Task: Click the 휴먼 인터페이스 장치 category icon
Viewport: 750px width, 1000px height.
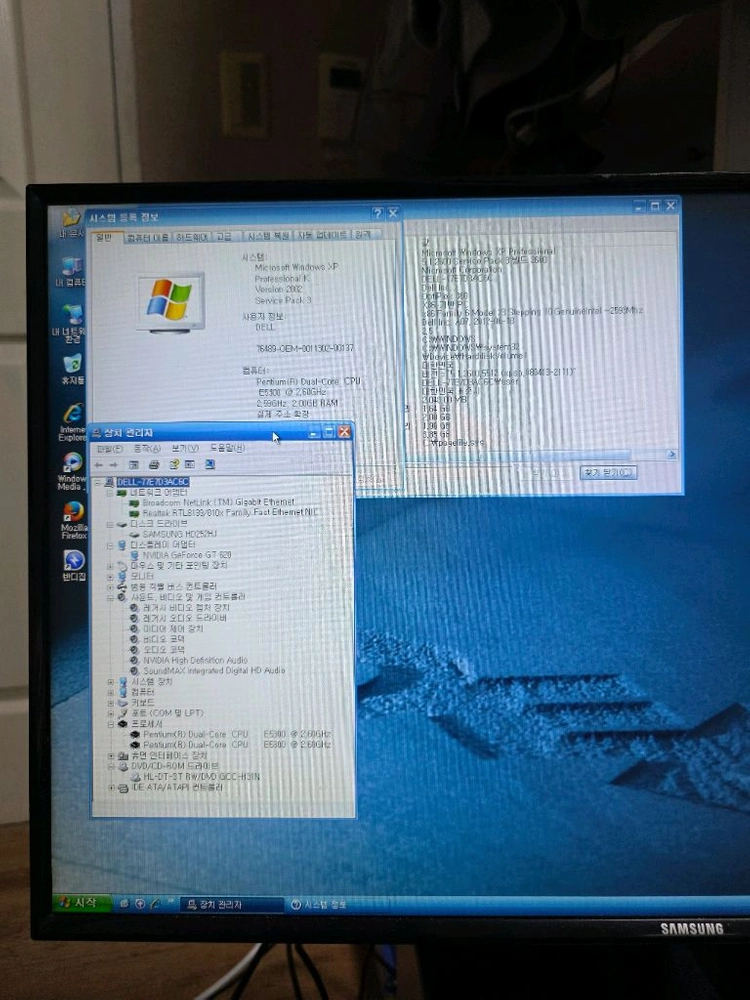Action: (123, 756)
